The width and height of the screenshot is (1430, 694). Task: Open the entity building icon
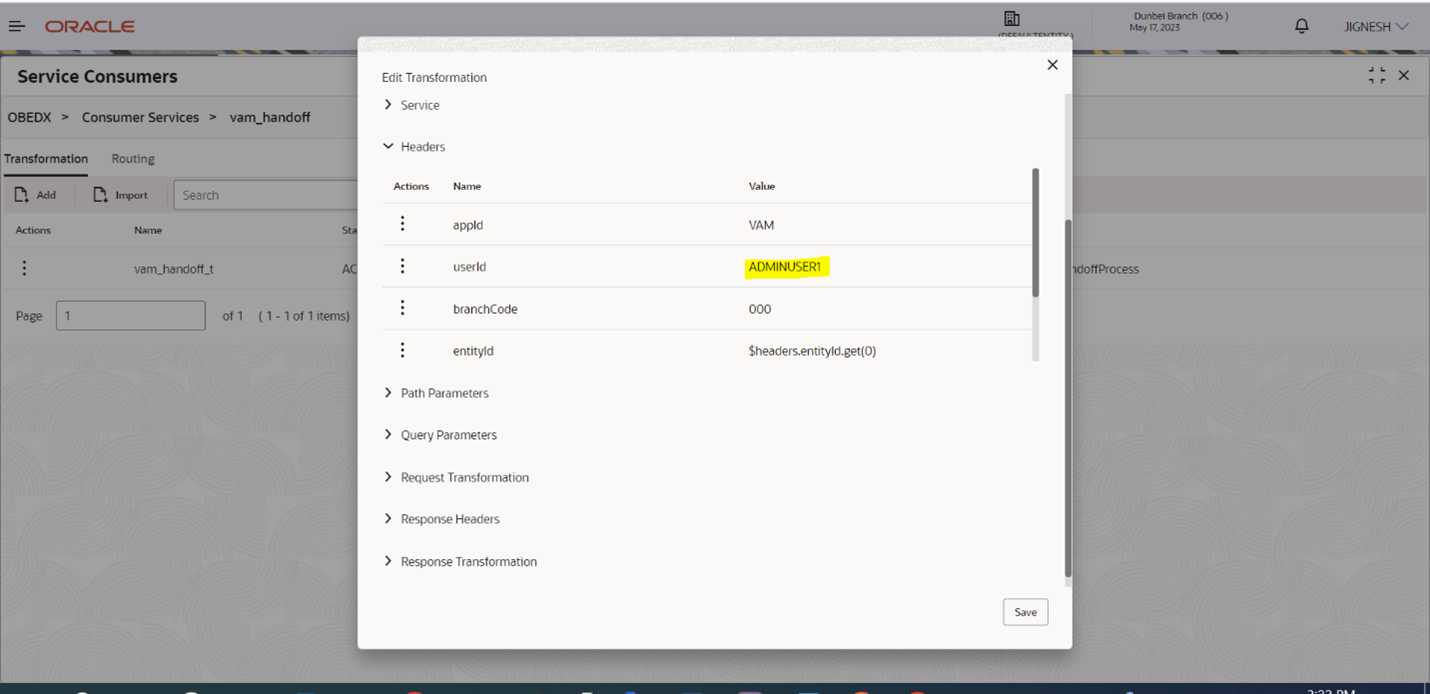pos(1011,19)
